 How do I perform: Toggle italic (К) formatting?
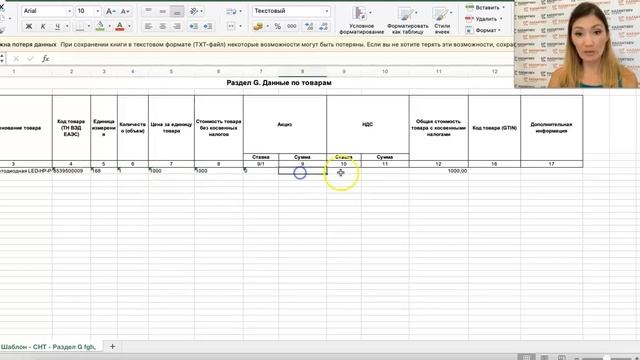pos(43,27)
